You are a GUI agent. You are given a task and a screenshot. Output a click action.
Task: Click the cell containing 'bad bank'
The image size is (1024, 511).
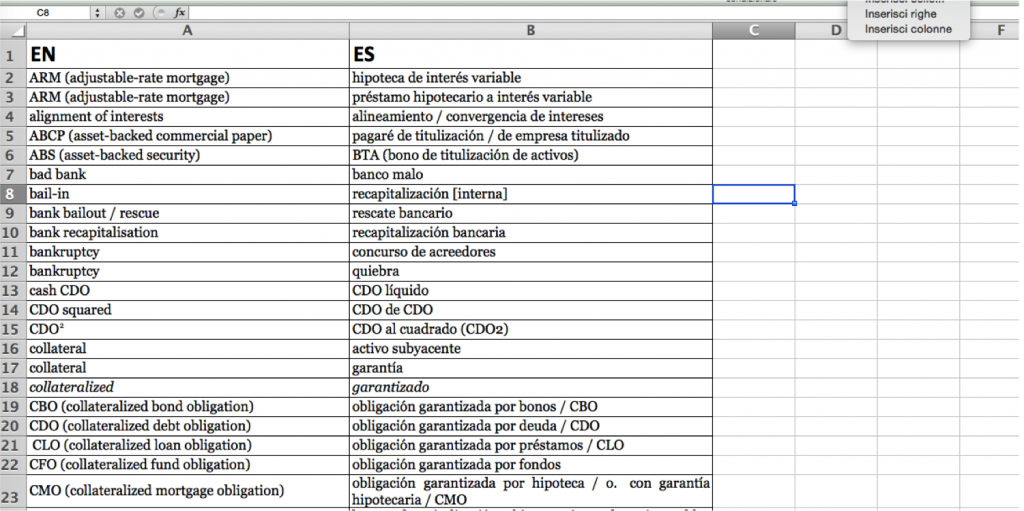click(188, 174)
